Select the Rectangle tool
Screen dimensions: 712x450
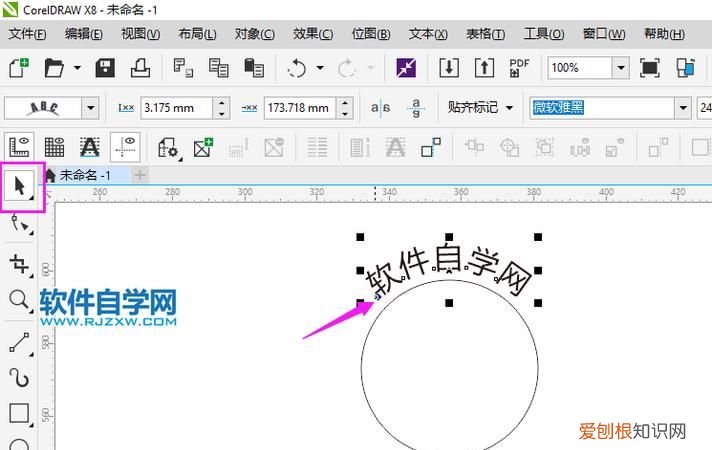pos(20,413)
